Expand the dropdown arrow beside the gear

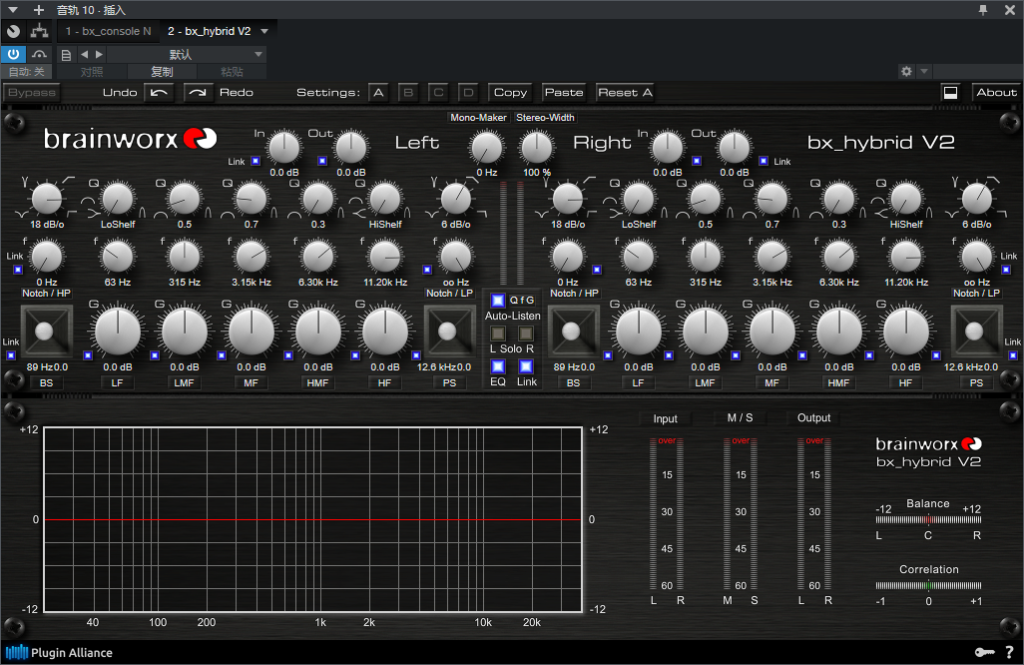coord(924,72)
